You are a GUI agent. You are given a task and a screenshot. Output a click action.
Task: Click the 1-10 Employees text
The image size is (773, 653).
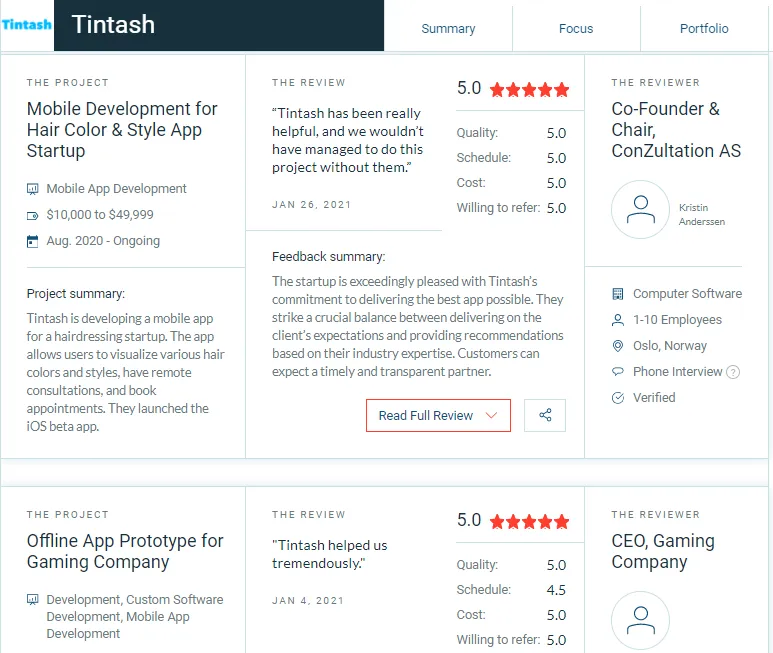677,320
